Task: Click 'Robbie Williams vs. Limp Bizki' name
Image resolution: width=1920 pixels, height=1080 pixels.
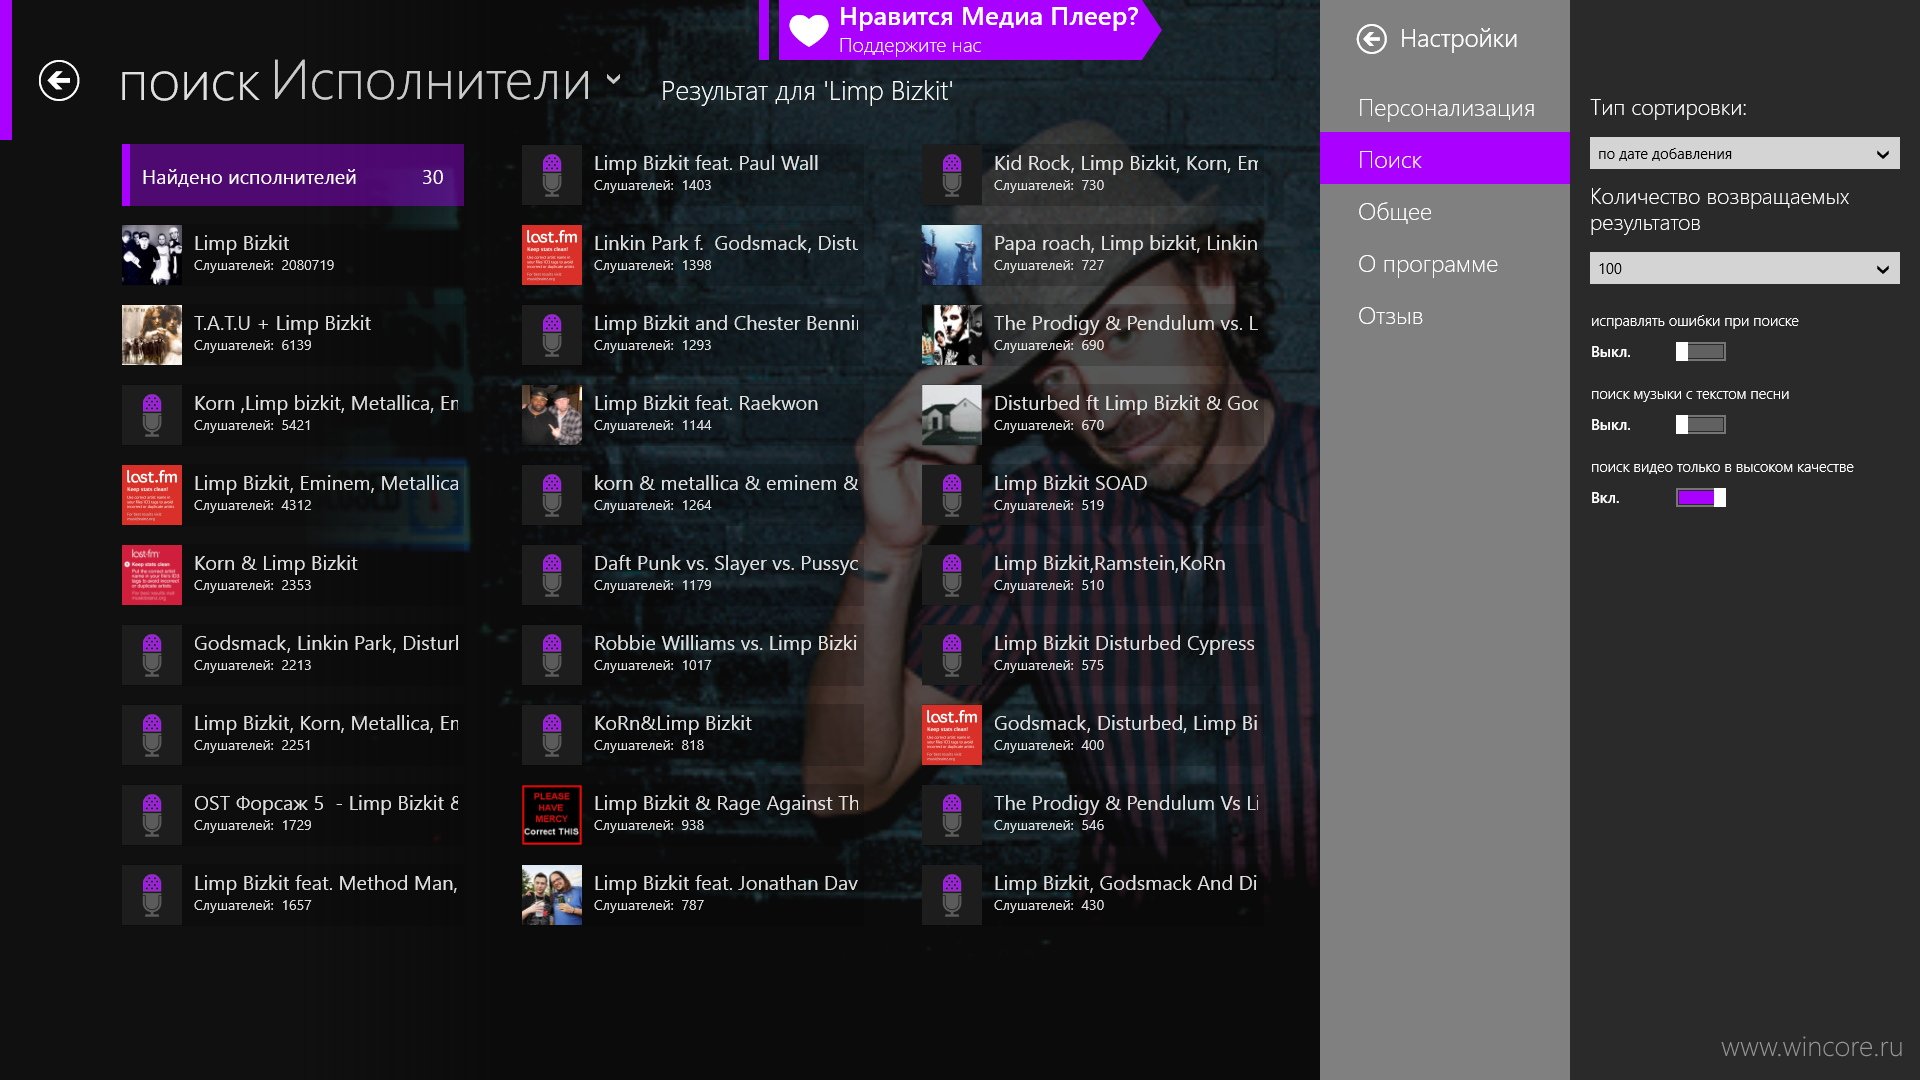Action: point(725,643)
